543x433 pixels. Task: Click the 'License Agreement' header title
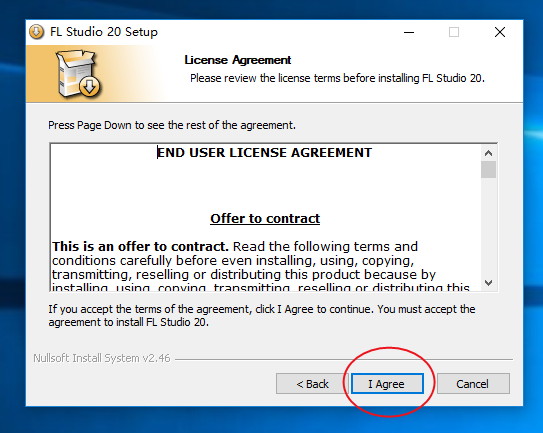[238, 60]
